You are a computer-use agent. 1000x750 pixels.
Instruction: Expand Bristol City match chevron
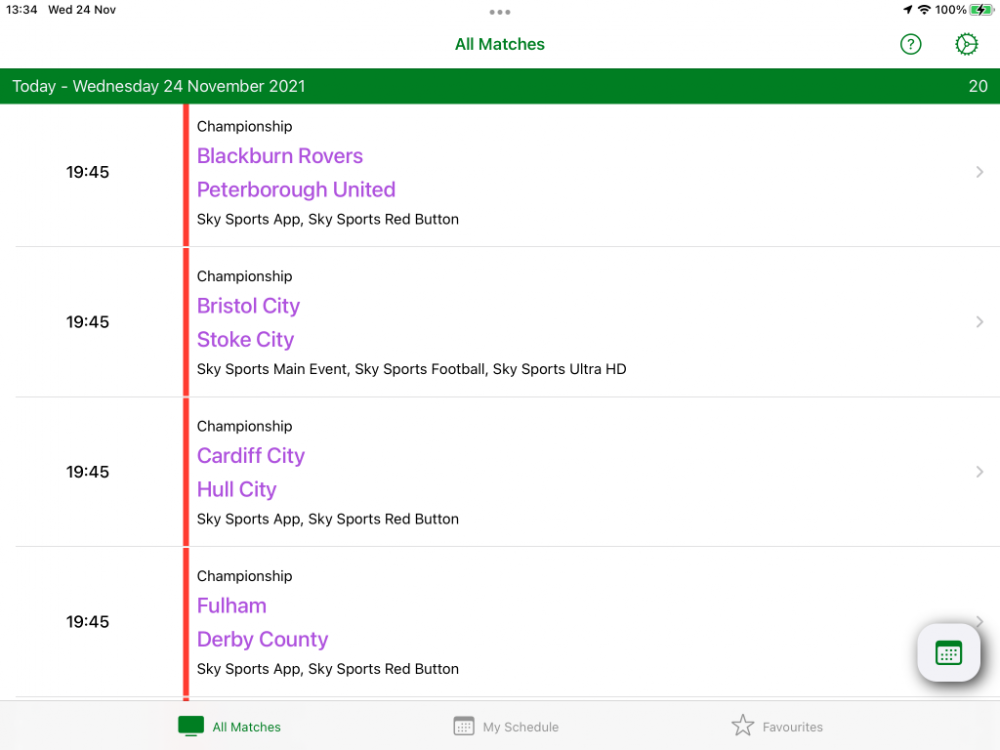(979, 322)
